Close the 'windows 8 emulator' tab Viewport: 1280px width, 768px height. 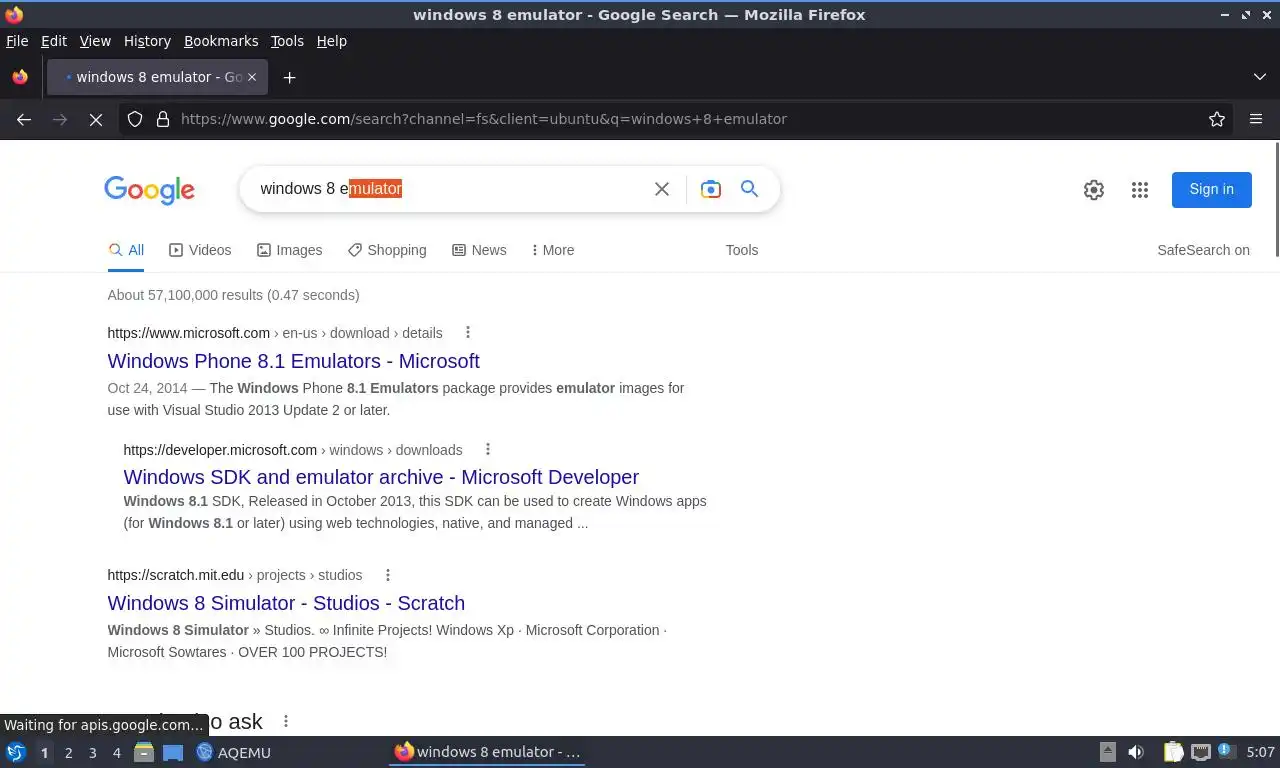tap(252, 77)
